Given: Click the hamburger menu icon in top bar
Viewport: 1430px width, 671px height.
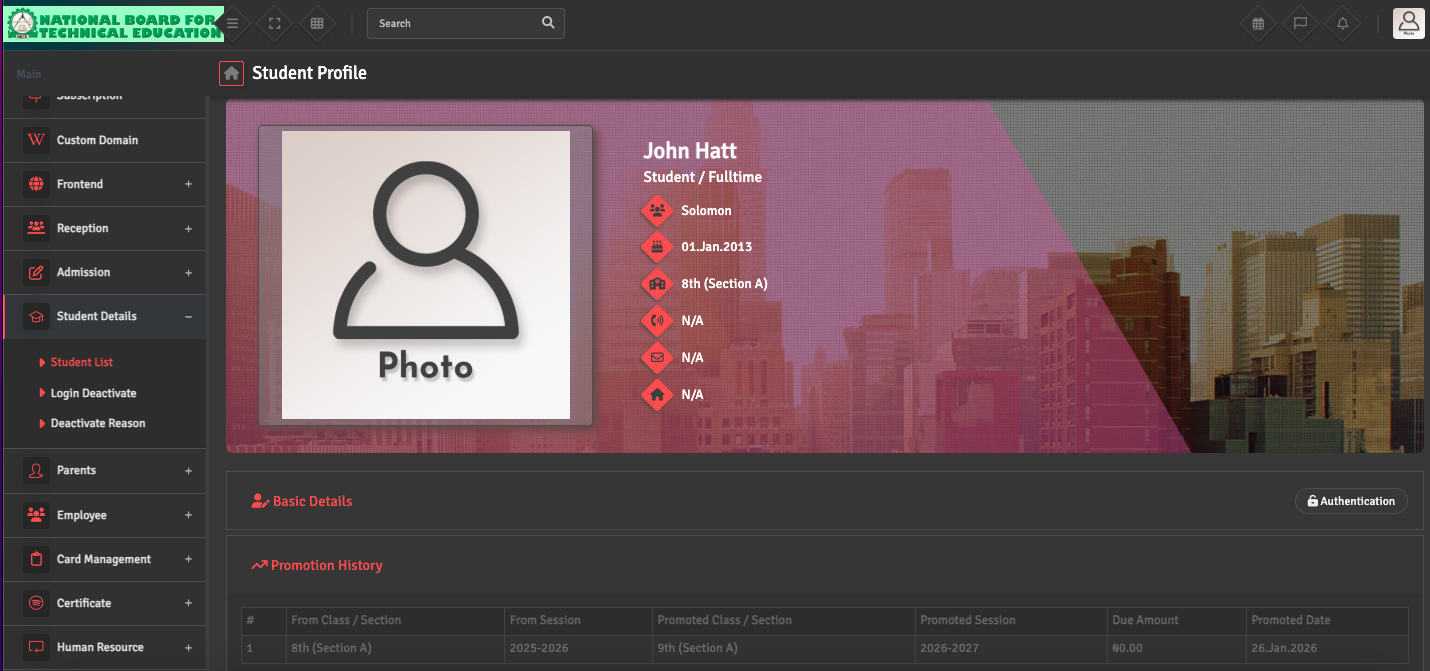Looking at the screenshot, I should [x=232, y=23].
